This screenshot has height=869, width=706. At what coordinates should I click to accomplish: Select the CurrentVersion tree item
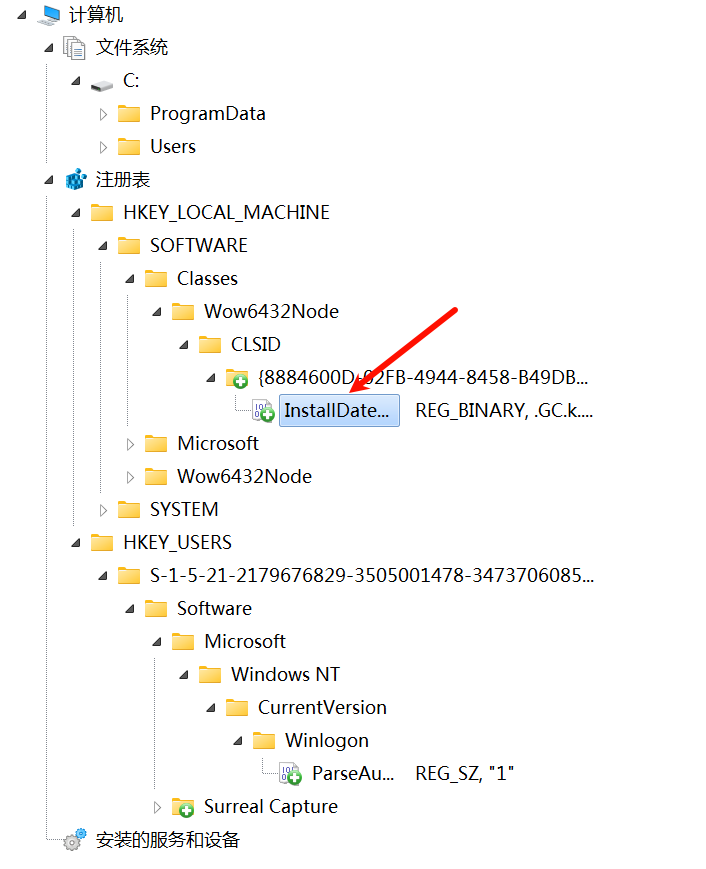point(321,707)
